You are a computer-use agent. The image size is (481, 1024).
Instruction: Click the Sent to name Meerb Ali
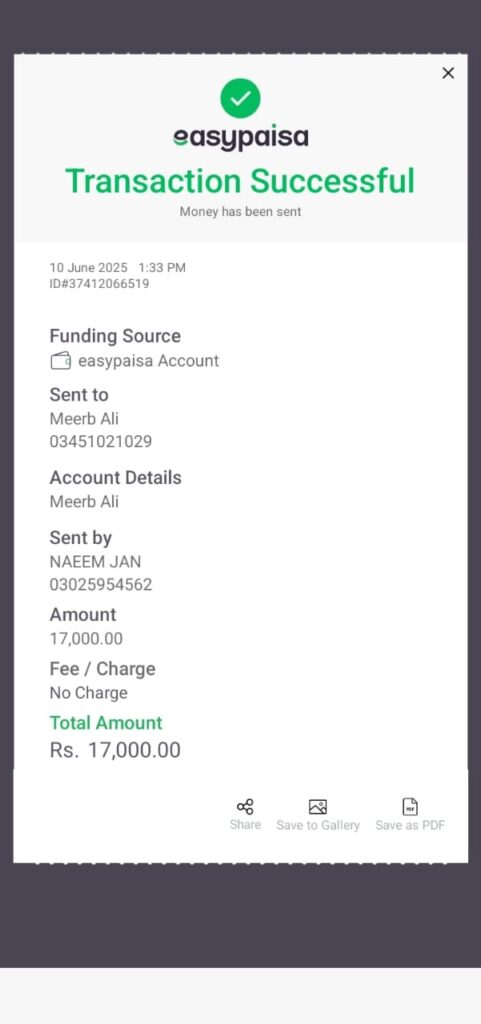coord(84,419)
